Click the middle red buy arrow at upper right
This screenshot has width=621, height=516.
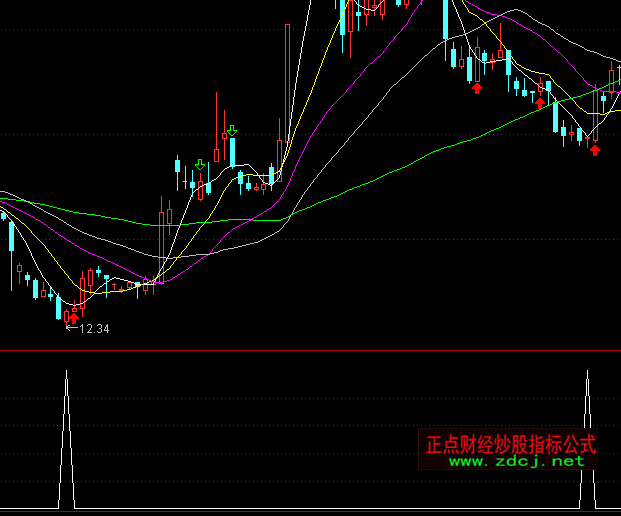pyautogui.click(x=540, y=102)
